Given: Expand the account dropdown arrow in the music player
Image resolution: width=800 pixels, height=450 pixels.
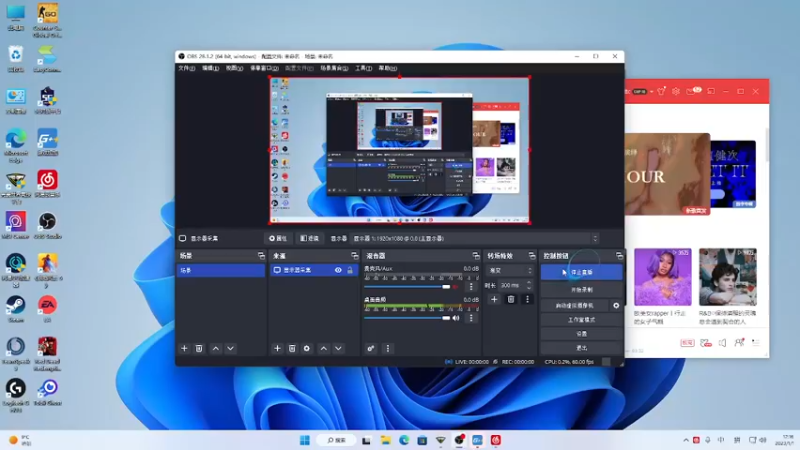Looking at the screenshot, I should point(652,92).
